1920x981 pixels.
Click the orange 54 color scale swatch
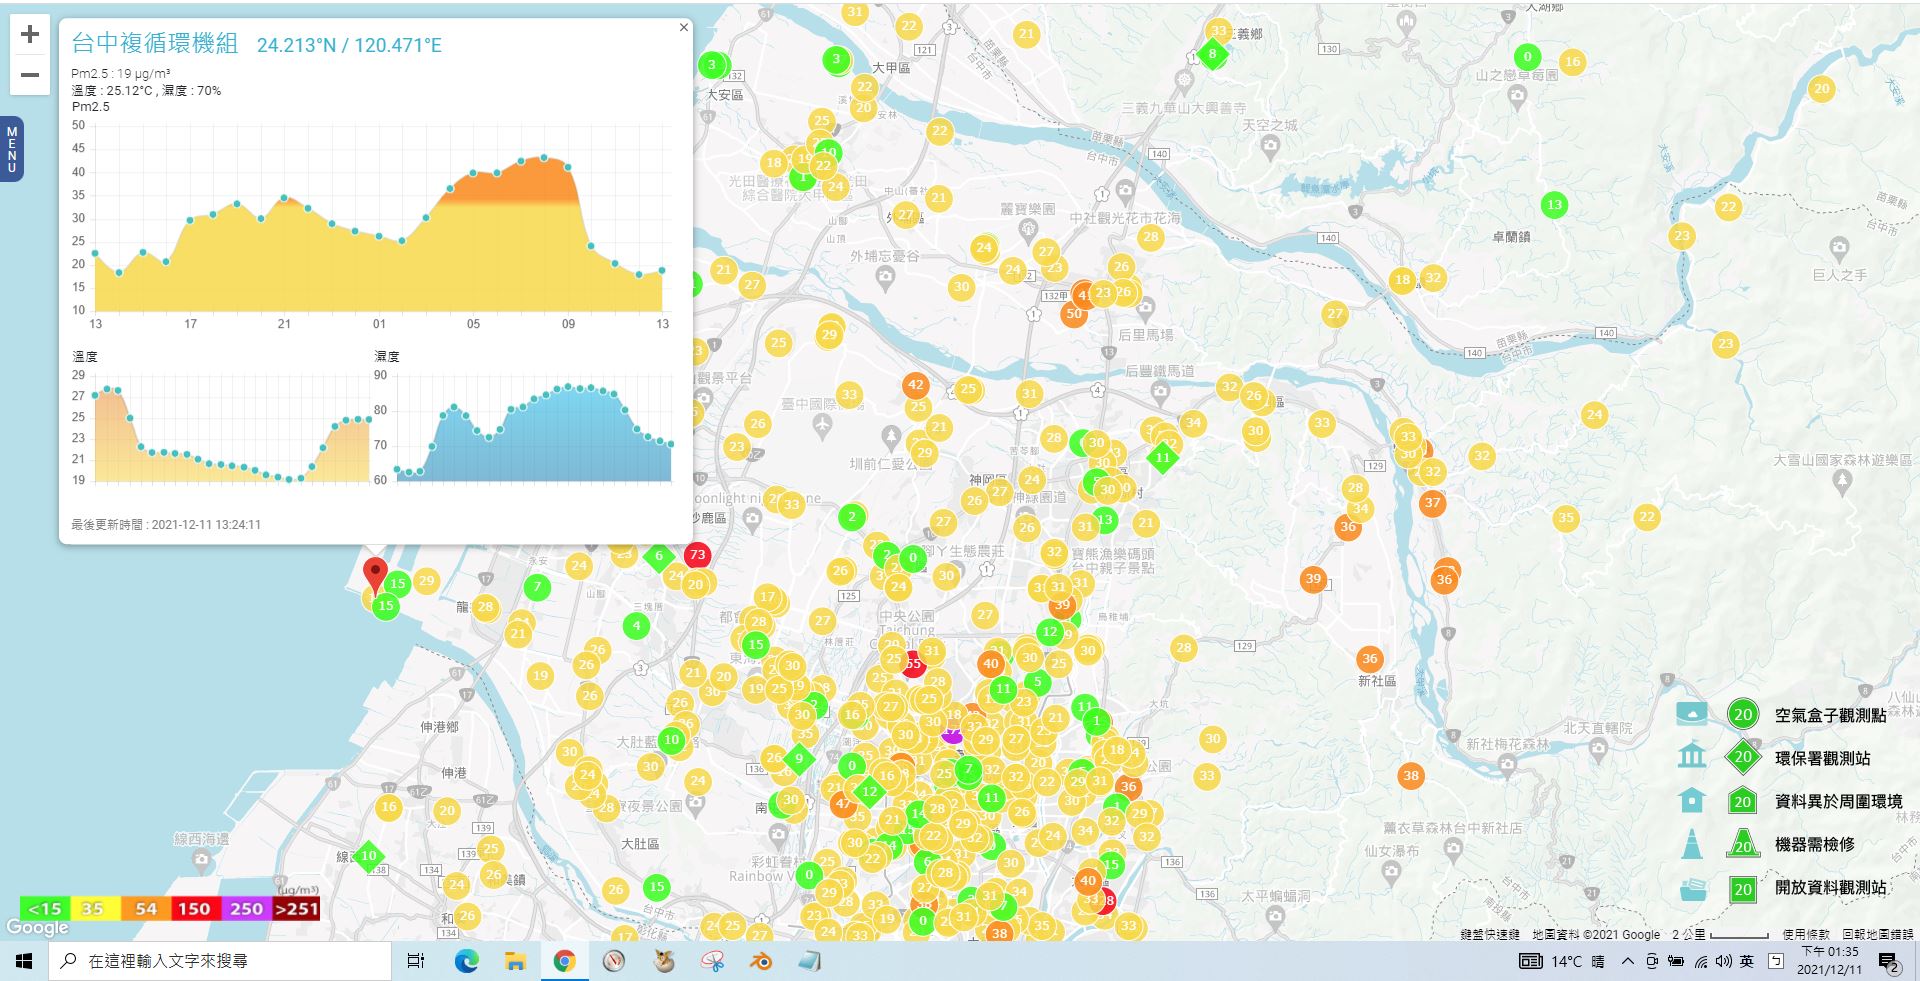(x=145, y=908)
